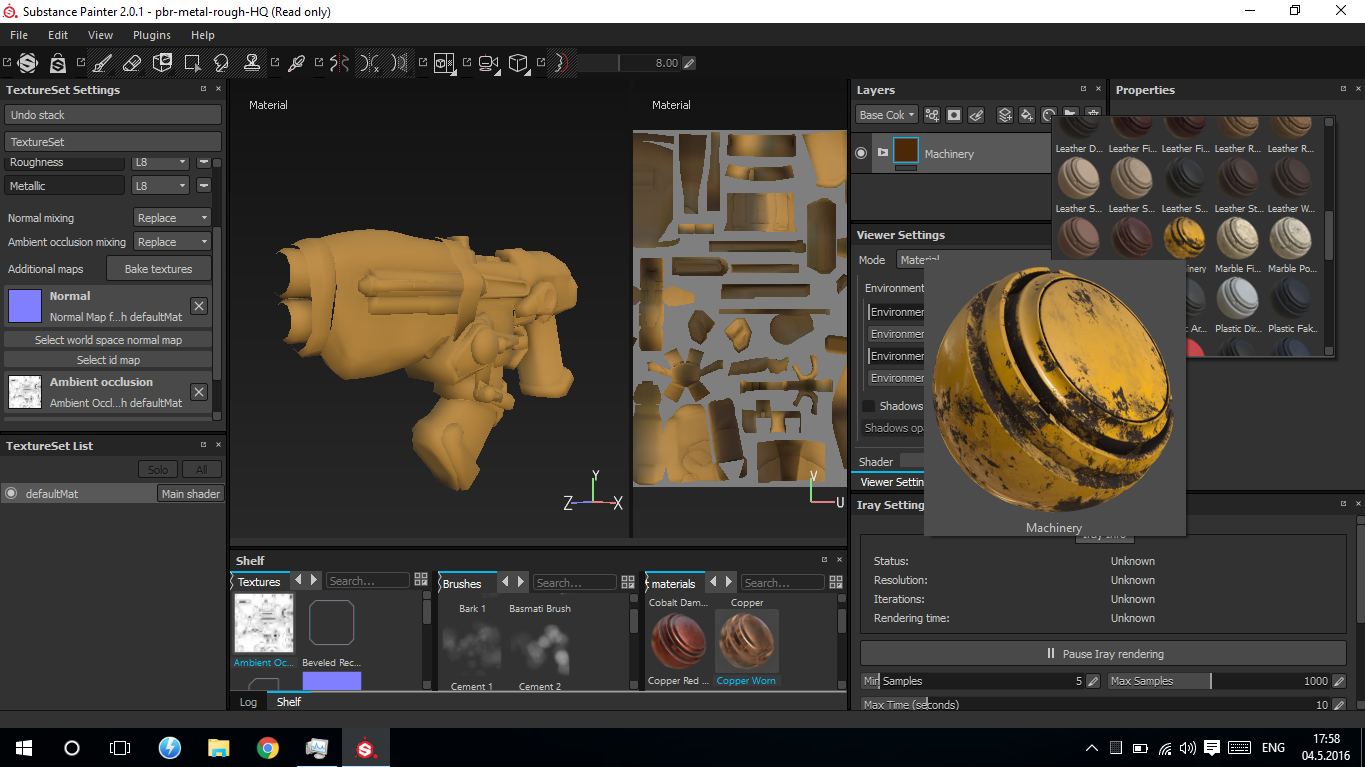The image size is (1365, 767).
Task: Open Metallic L8 format dropdown
Action: click(x=160, y=186)
